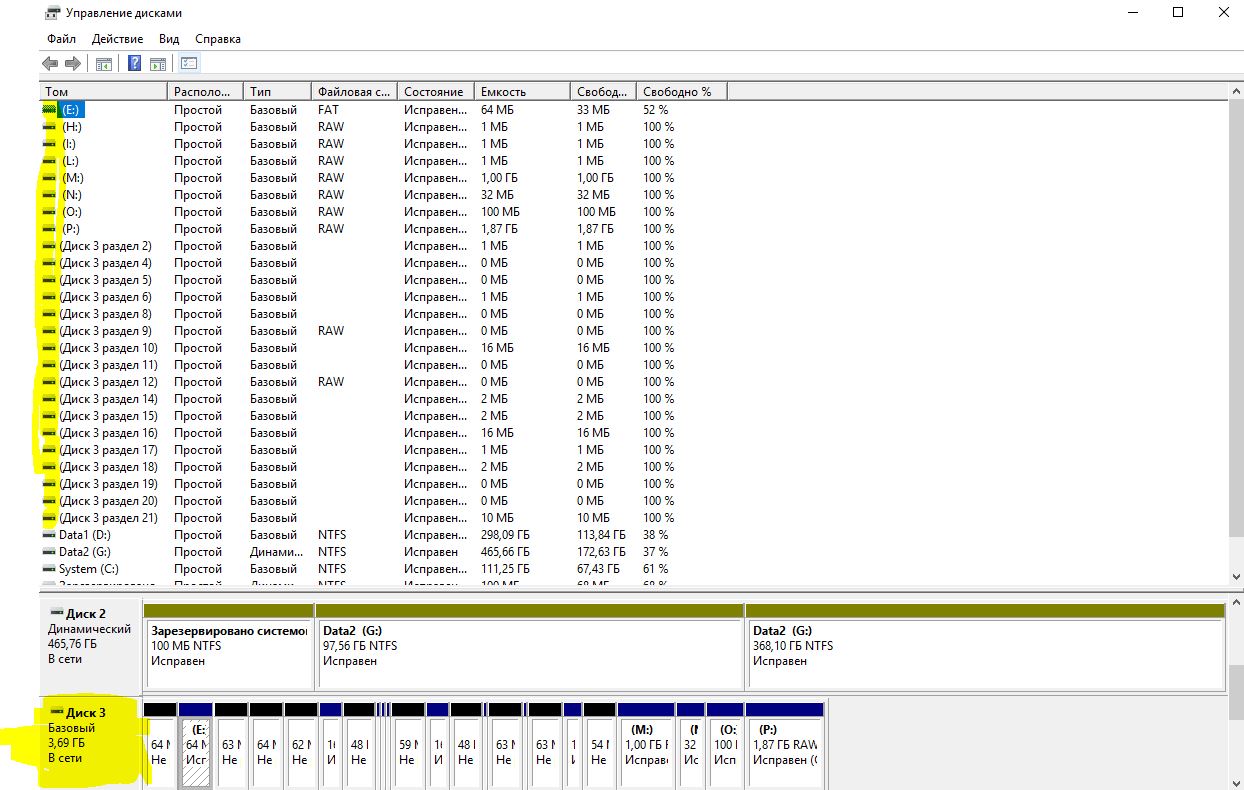Screen dimensions: 1244x790
Task: Toggle the show/hide console tree icon
Action: [x=103, y=64]
